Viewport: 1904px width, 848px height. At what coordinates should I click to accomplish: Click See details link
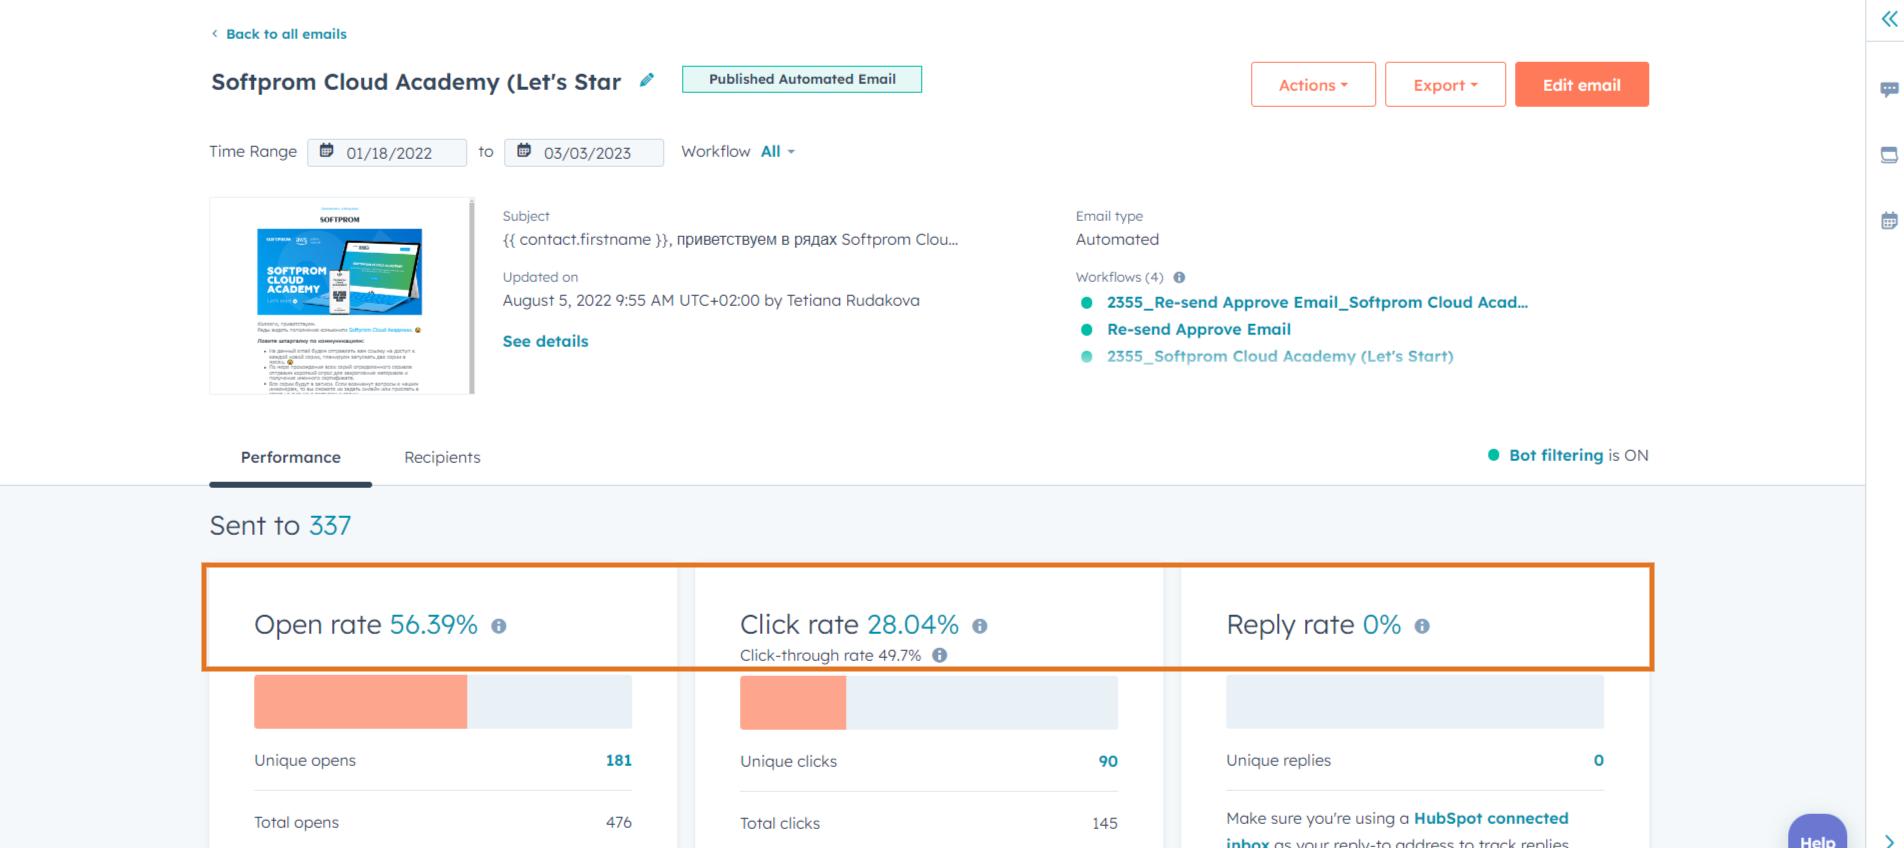pyautogui.click(x=545, y=341)
